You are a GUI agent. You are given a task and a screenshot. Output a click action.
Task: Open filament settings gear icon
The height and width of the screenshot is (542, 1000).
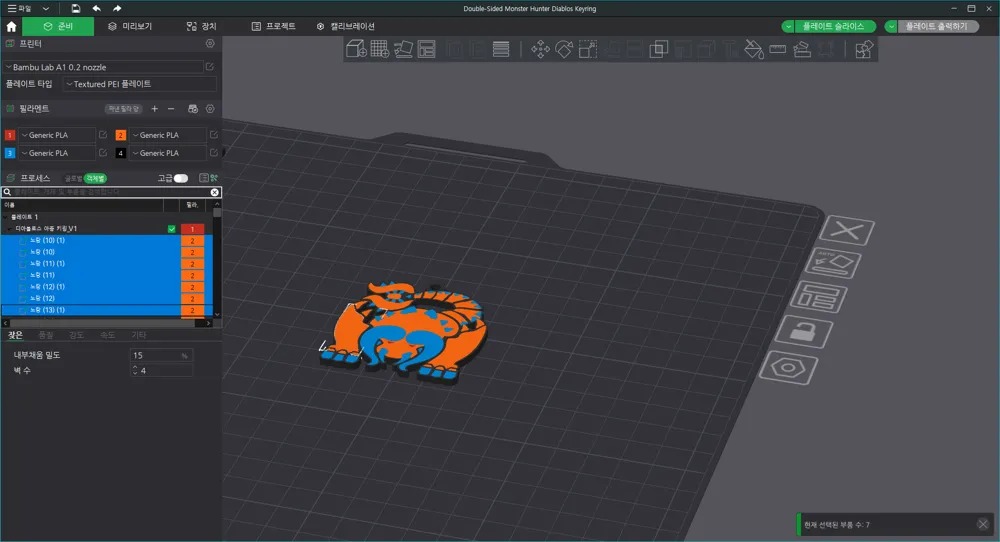(210, 109)
